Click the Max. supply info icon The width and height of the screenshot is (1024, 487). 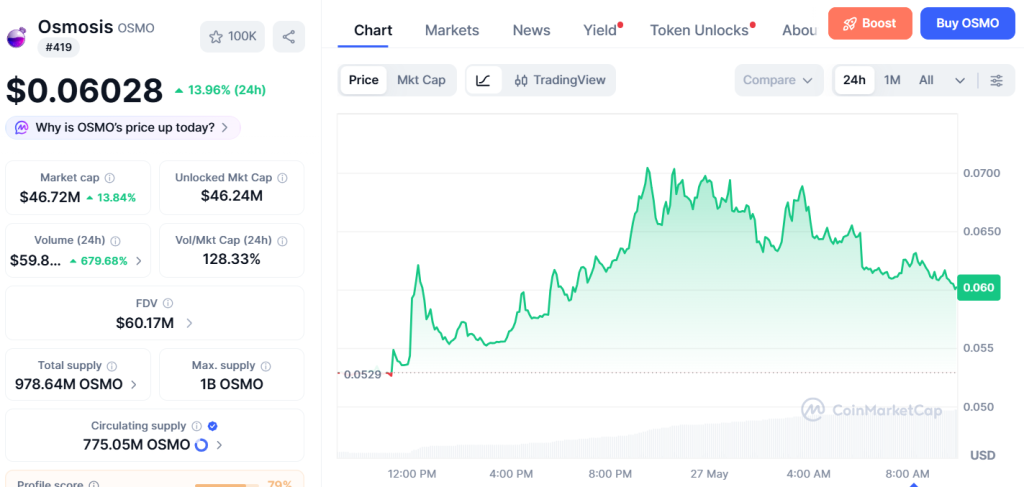265,366
